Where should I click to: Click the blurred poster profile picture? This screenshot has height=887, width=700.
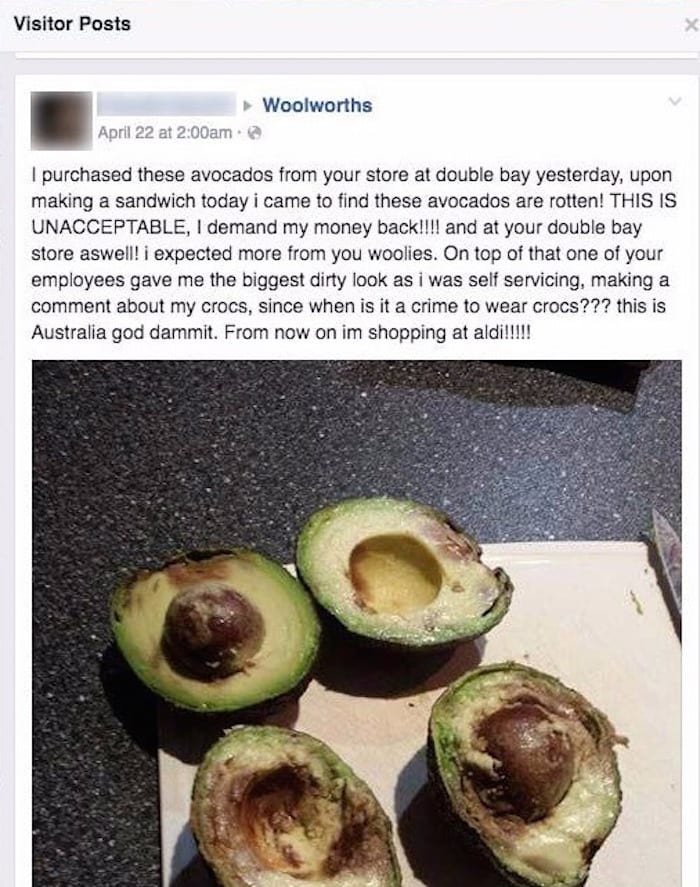click(x=62, y=120)
